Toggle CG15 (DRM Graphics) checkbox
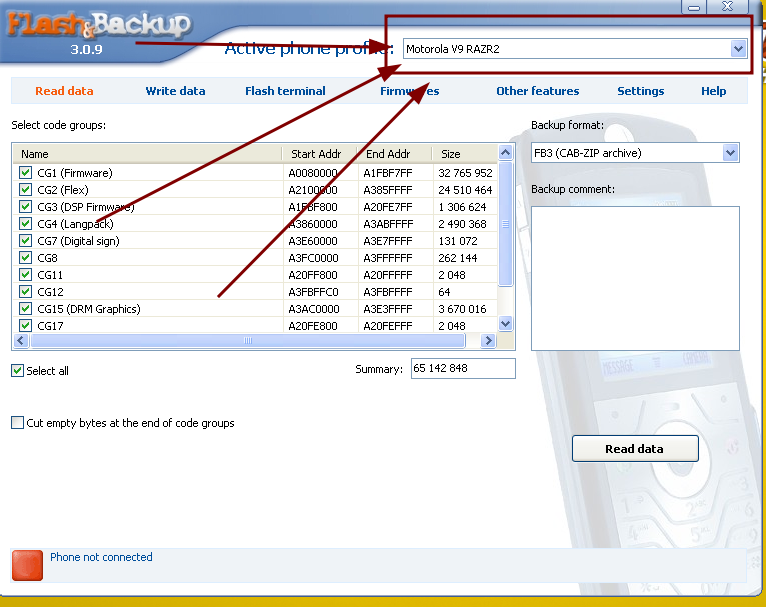 [25, 309]
